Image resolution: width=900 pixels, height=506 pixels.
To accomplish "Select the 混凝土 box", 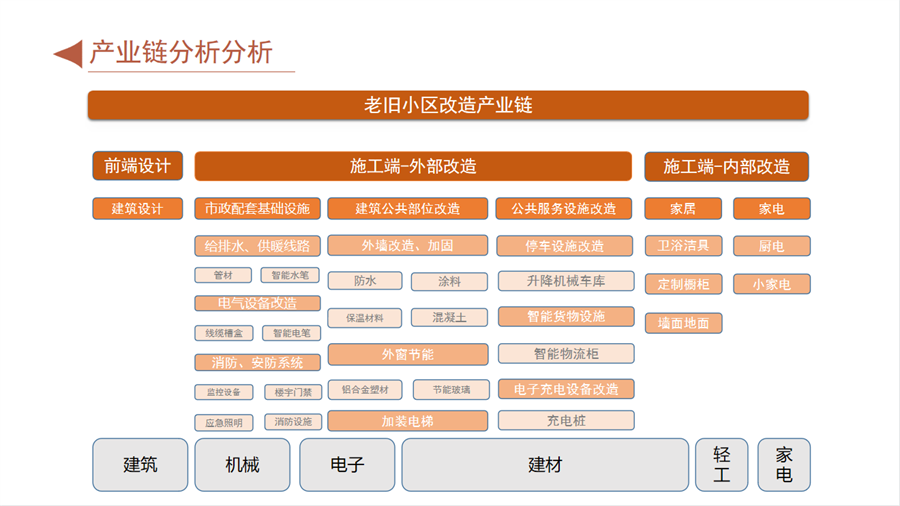I will tap(449, 317).
